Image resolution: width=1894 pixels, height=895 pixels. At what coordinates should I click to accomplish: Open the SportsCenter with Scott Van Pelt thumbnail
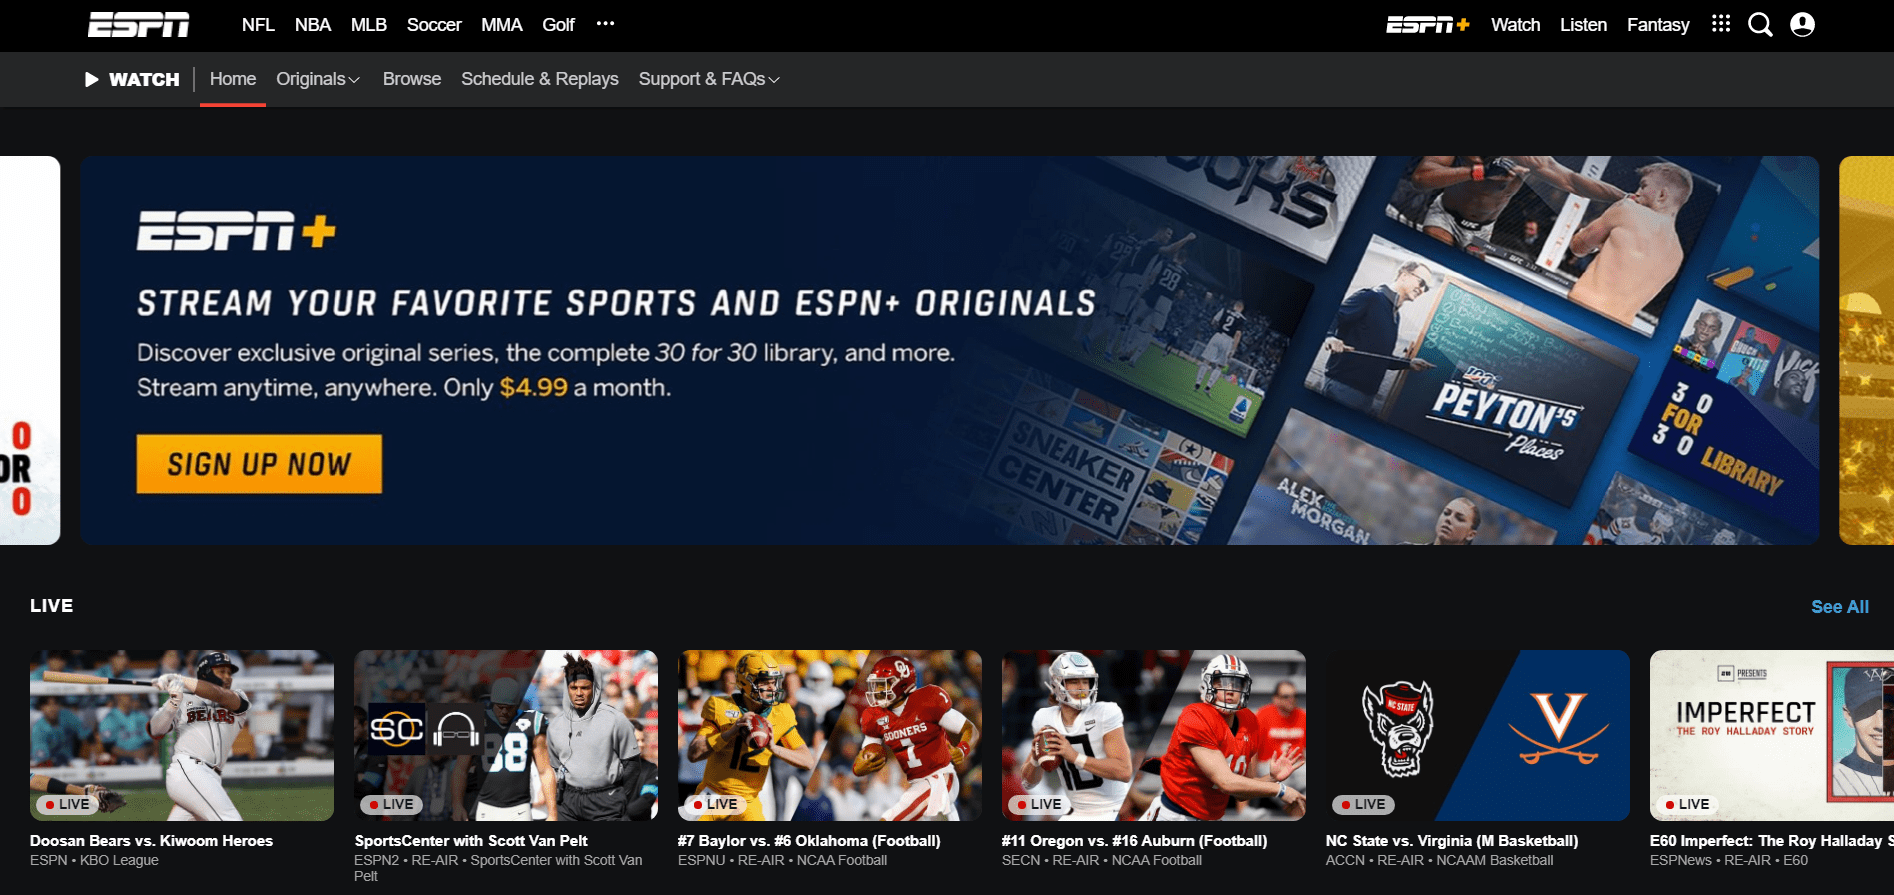point(506,736)
